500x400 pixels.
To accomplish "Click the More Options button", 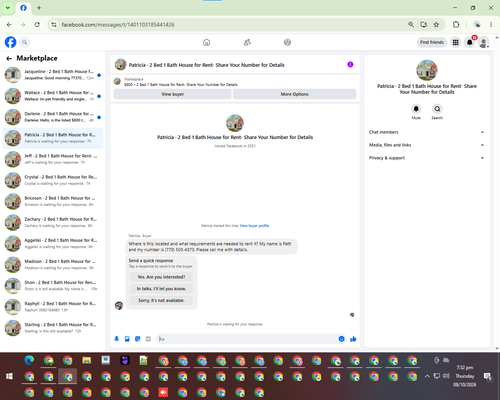I will 294,94.
